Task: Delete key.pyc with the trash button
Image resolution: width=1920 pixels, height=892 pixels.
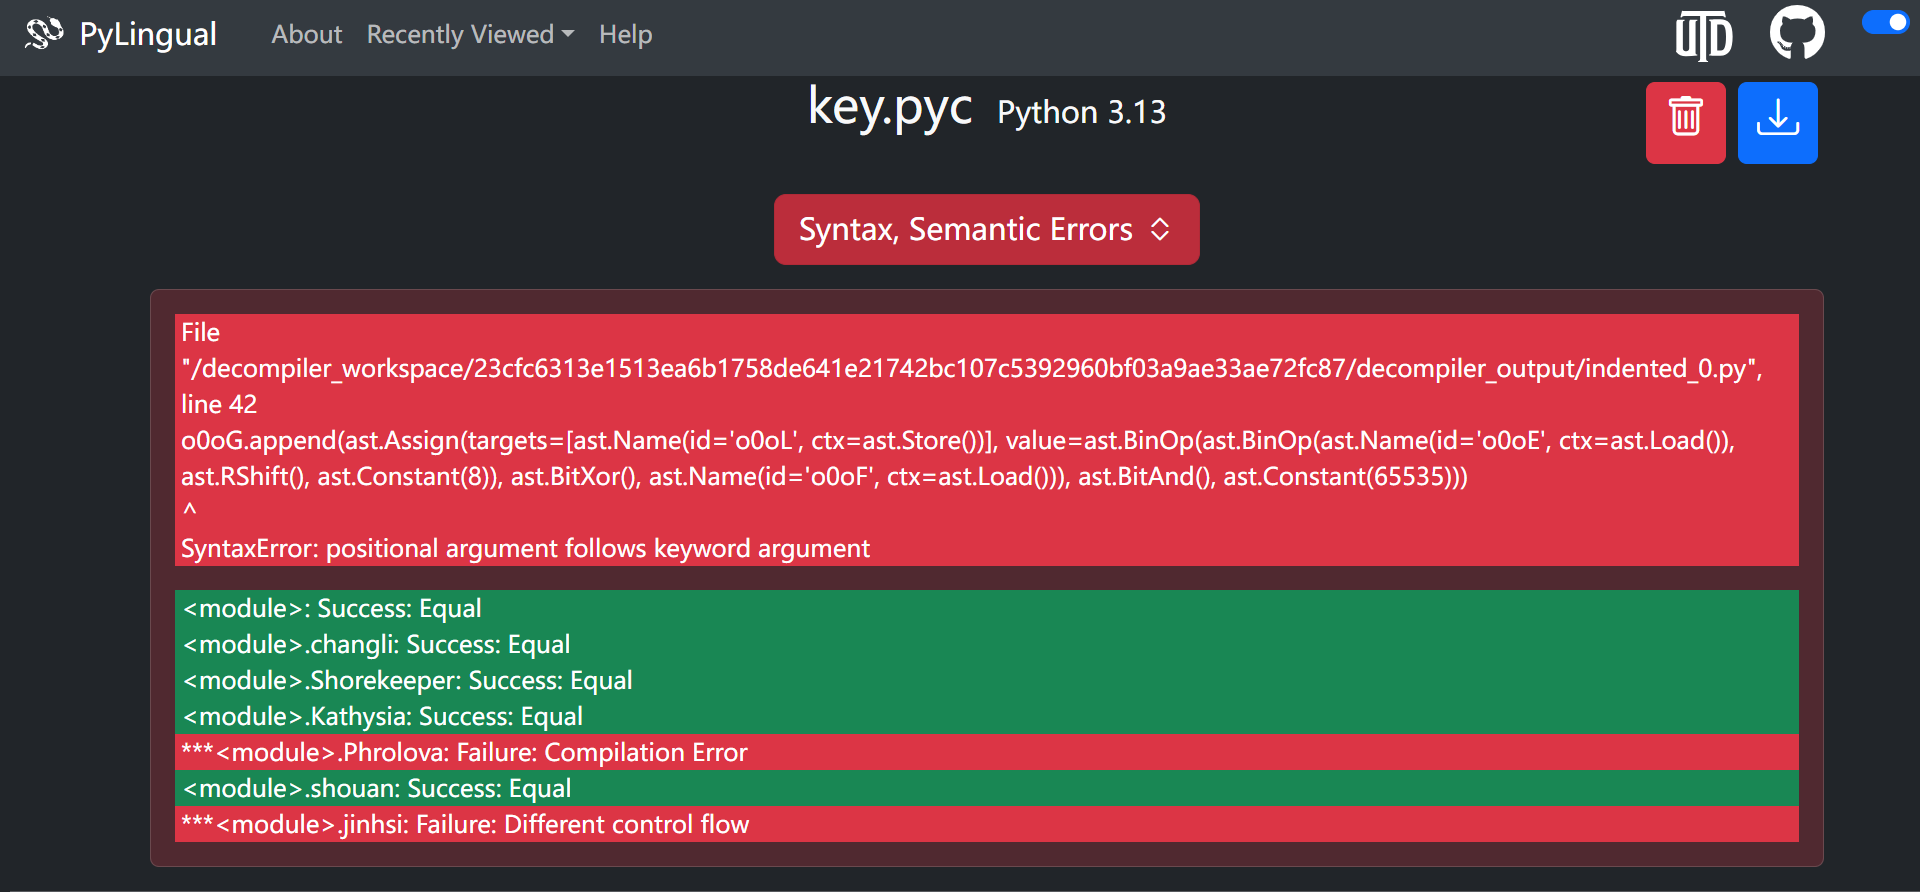Action: [x=1685, y=122]
